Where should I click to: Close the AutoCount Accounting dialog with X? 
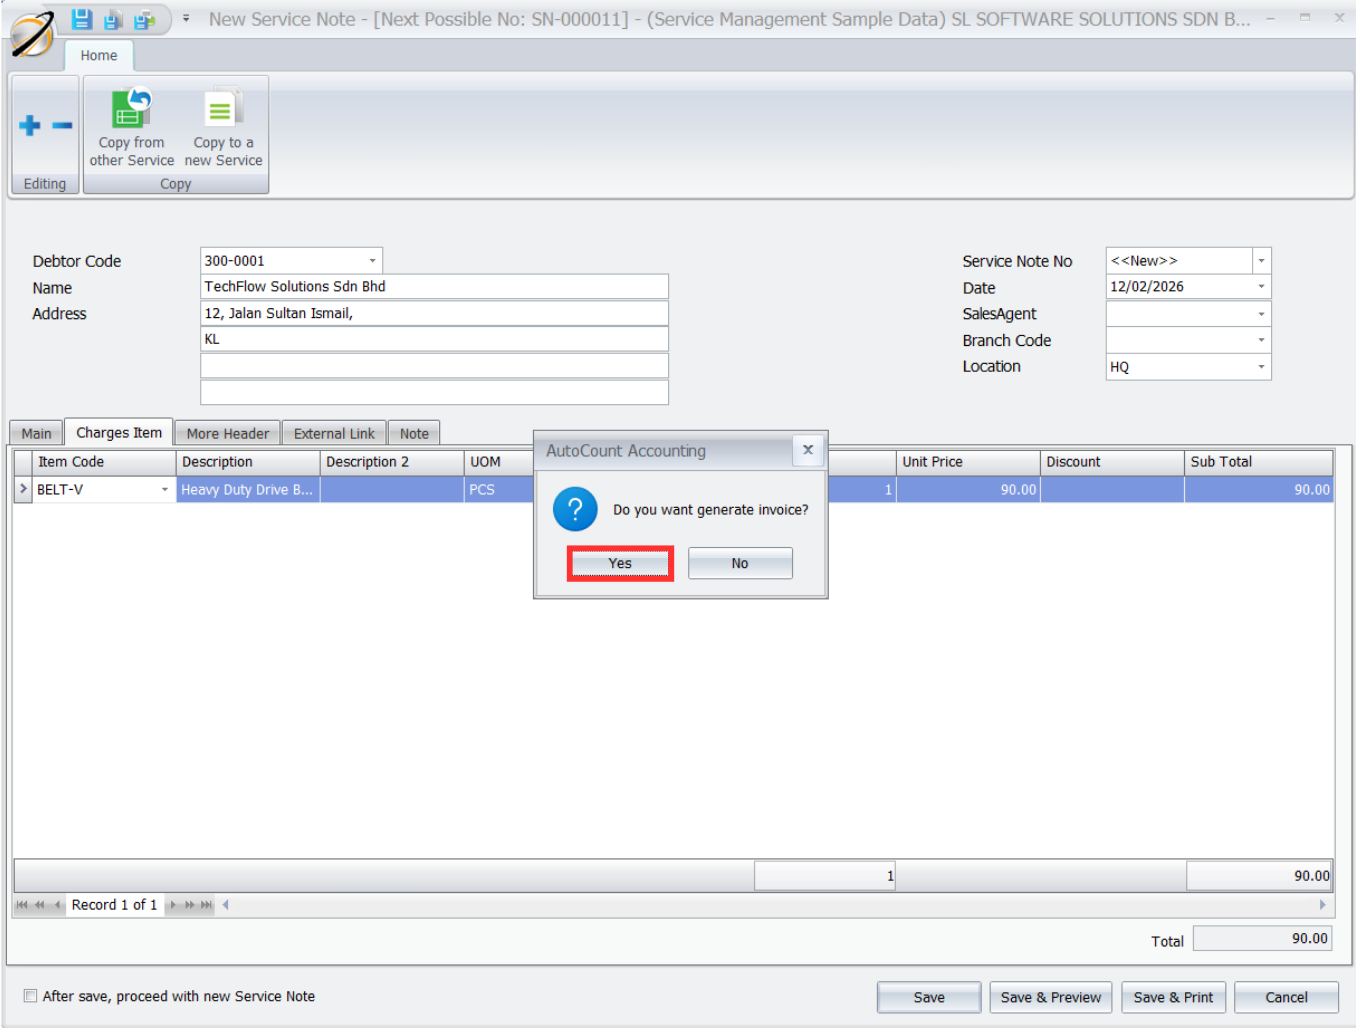point(807,450)
